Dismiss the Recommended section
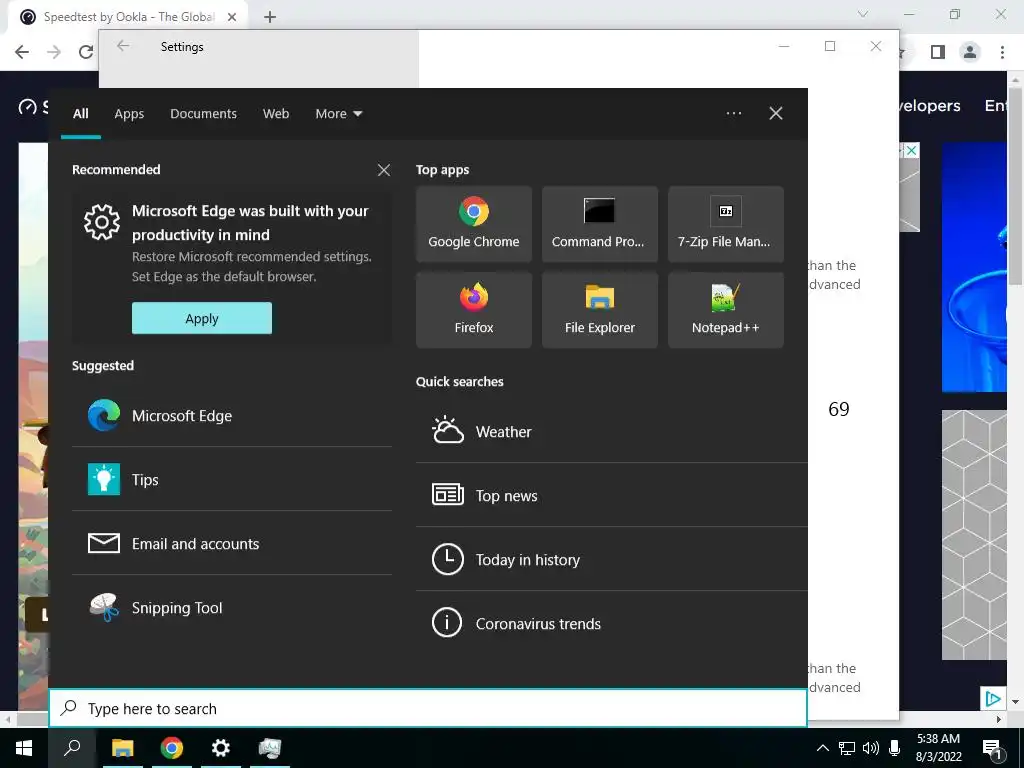The image size is (1024, 768). [384, 170]
